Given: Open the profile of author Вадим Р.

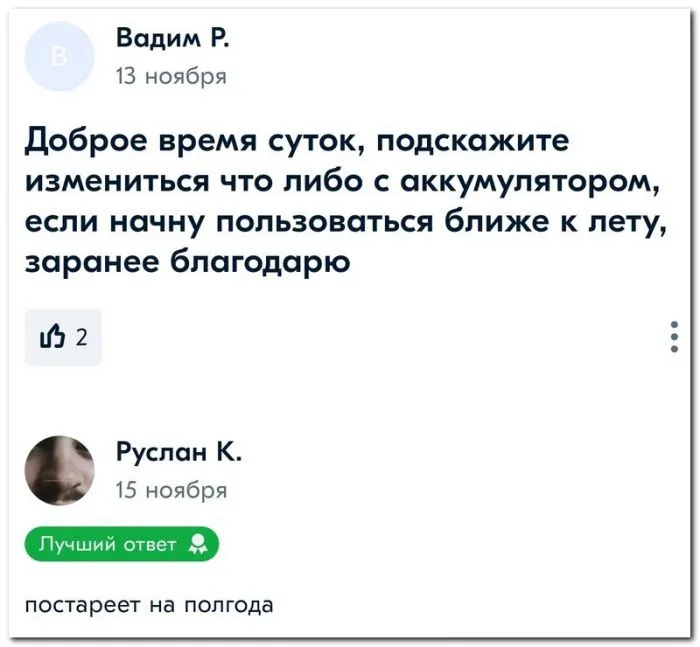Looking at the screenshot, I should coord(173,40).
